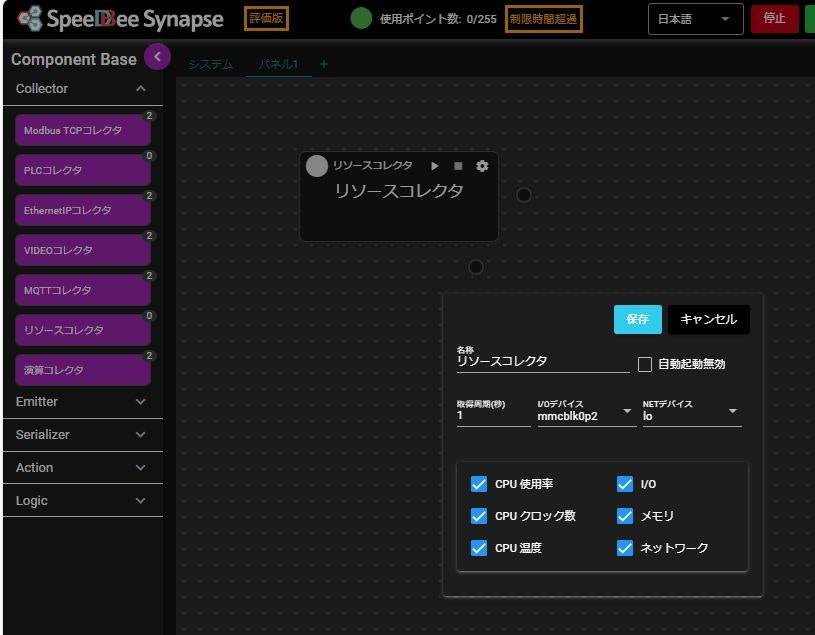Disable the CPU温度 checkbox
This screenshot has width=815, height=635.
point(478,548)
